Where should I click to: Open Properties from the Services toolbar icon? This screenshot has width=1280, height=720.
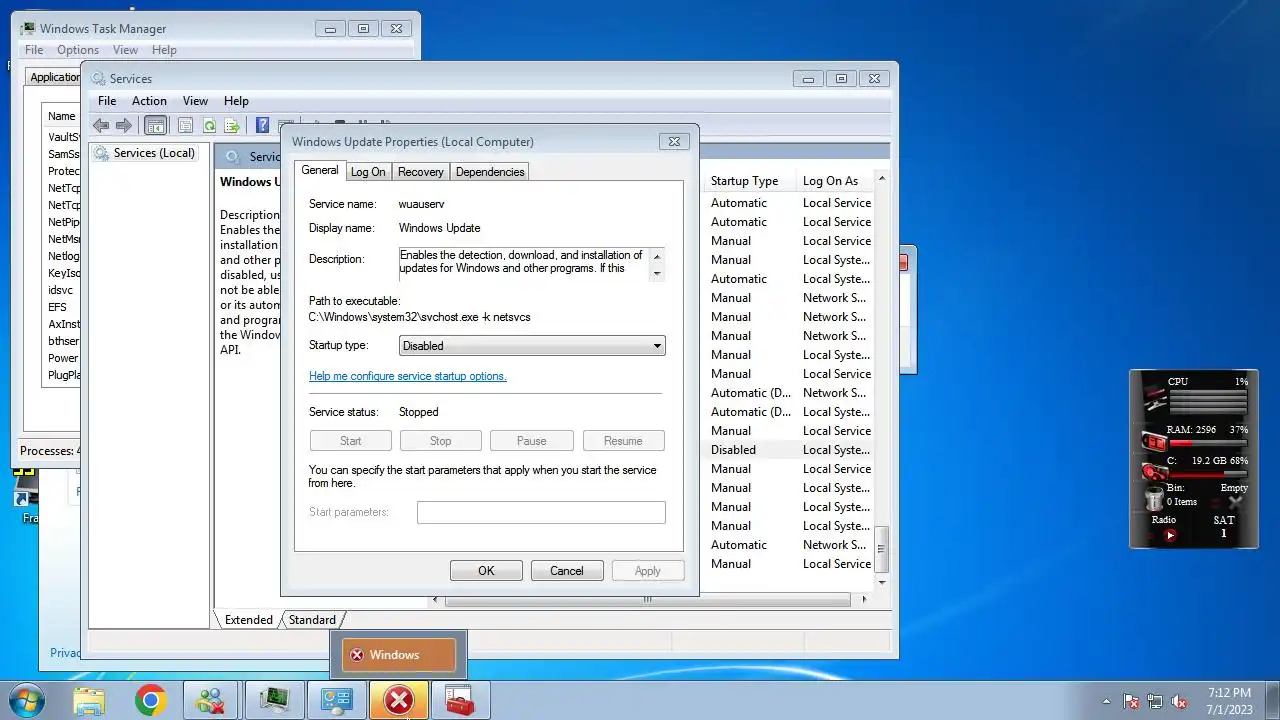point(185,125)
